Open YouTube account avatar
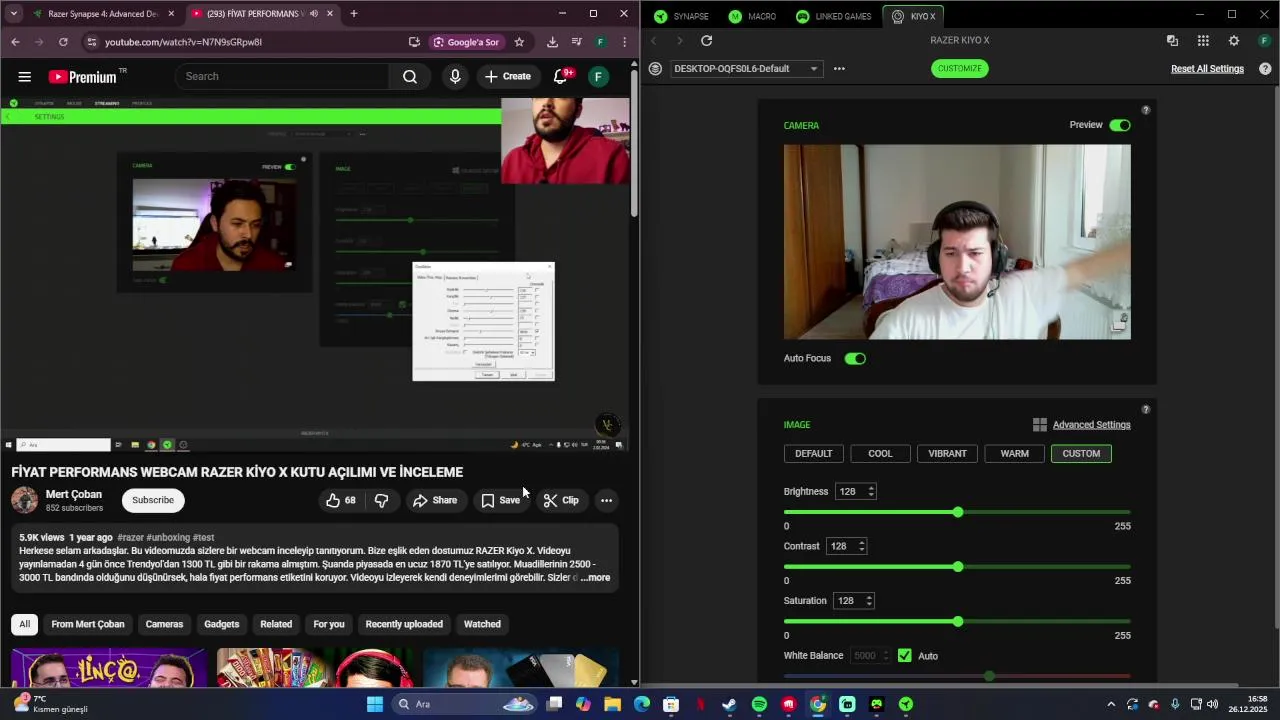1280x720 pixels. (x=598, y=77)
